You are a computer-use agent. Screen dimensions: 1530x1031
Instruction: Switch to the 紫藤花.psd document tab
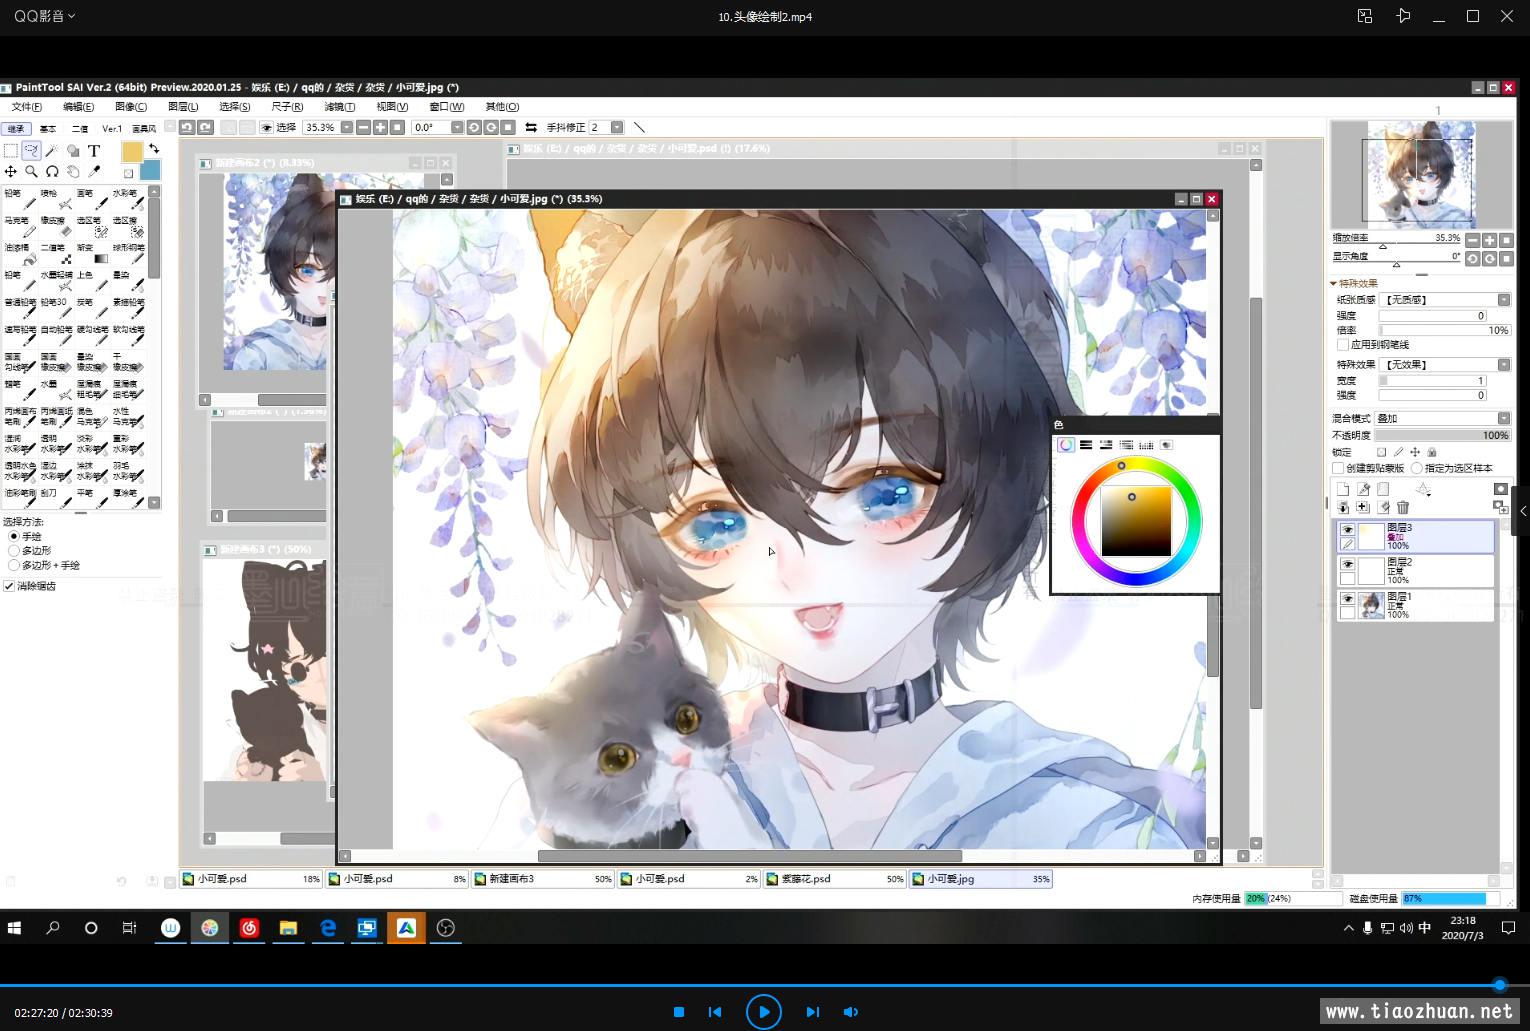tap(835, 879)
